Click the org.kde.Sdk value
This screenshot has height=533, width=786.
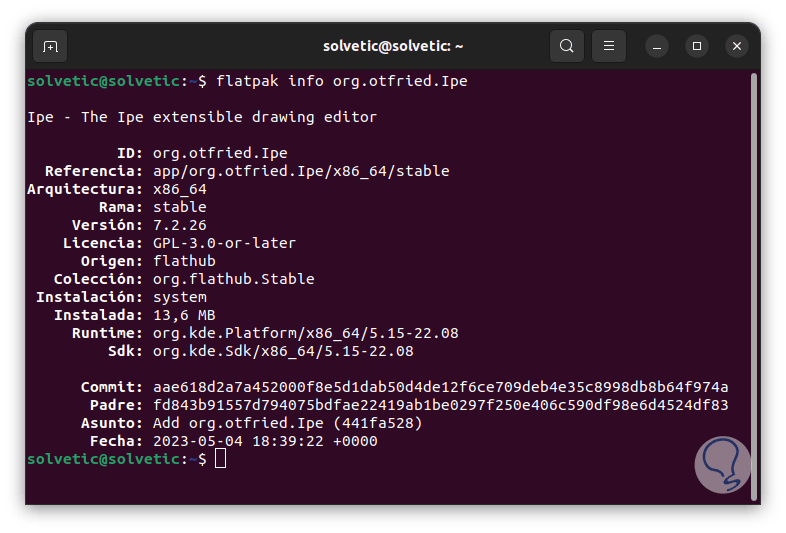[x=283, y=351]
